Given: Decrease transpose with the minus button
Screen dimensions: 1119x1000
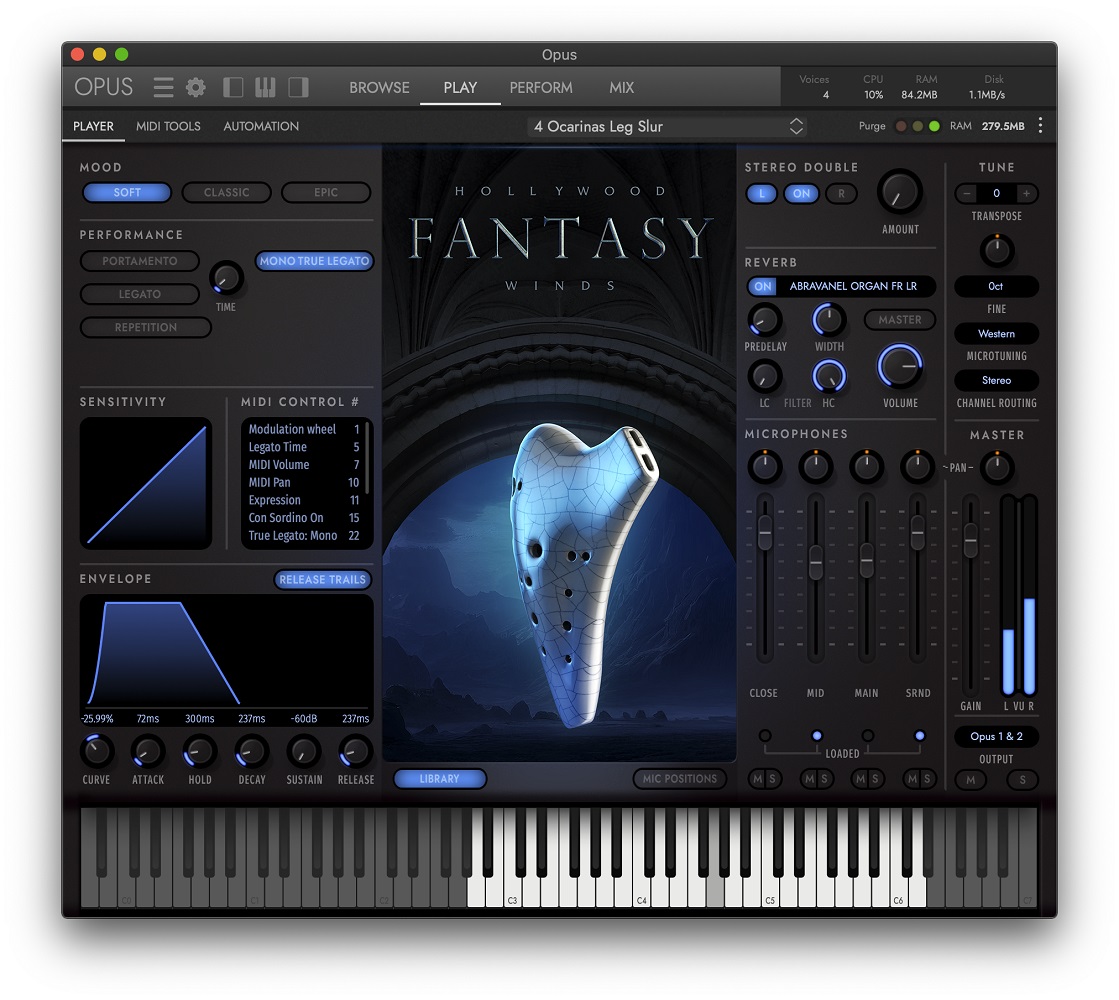Looking at the screenshot, I should coord(967,193).
